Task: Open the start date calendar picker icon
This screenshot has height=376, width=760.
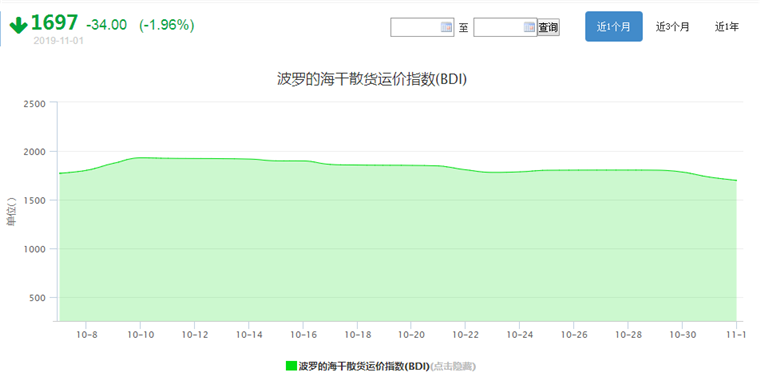Action: point(446,27)
